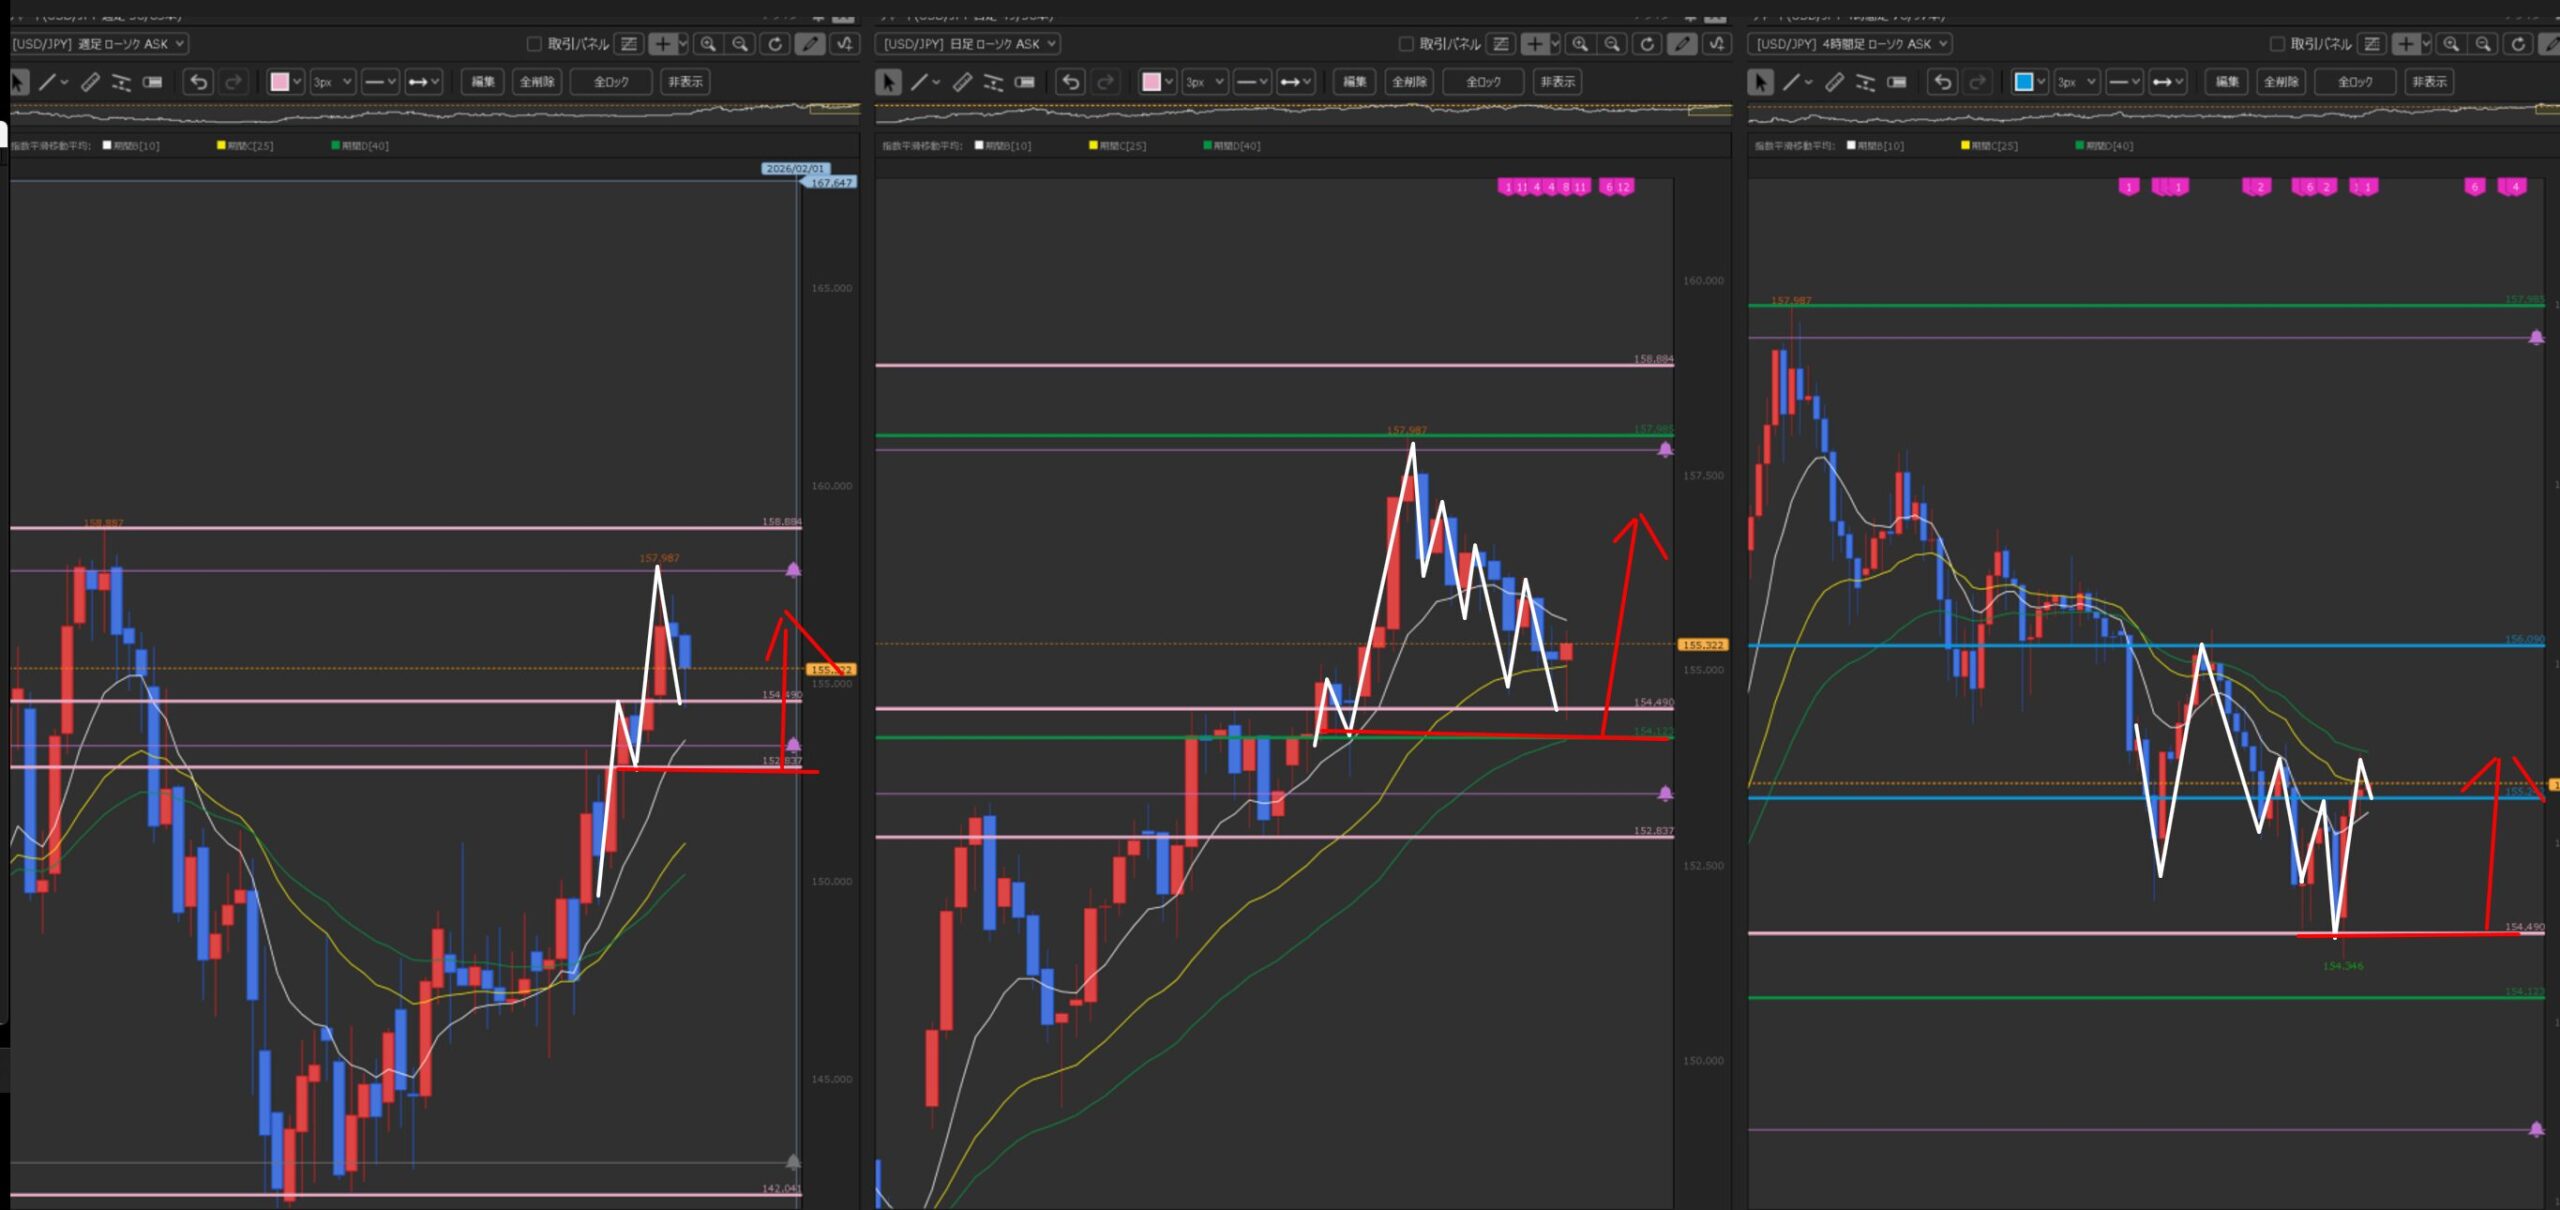Click 全ロック button in the 4-hour chart
2560x1210 pixels.
[2354, 82]
